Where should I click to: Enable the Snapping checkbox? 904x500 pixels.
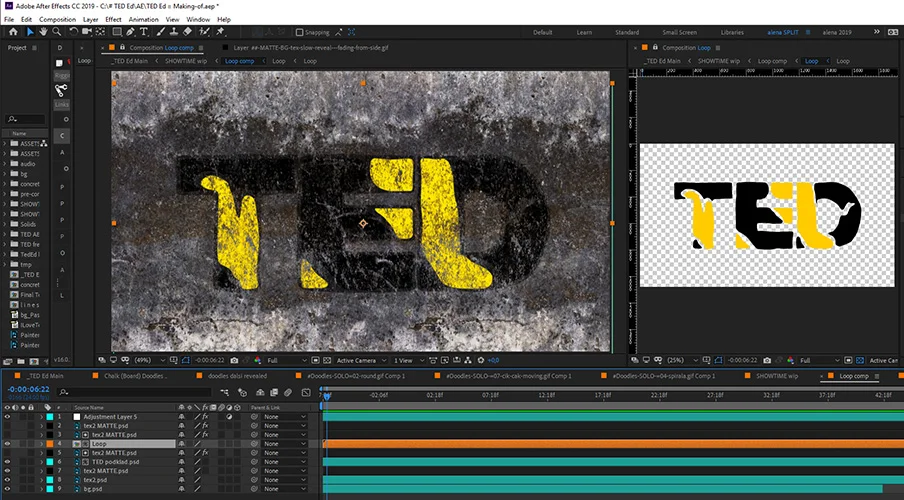coord(299,32)
